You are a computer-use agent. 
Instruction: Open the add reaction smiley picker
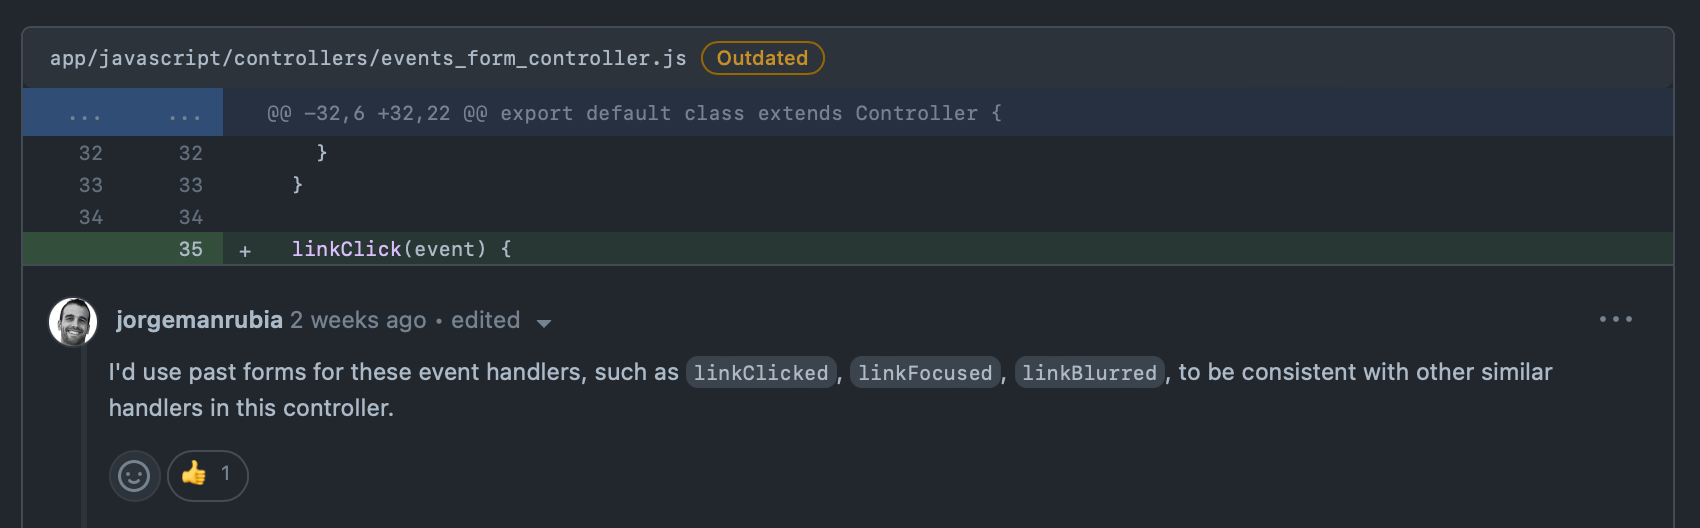click(x=134, y=476)
